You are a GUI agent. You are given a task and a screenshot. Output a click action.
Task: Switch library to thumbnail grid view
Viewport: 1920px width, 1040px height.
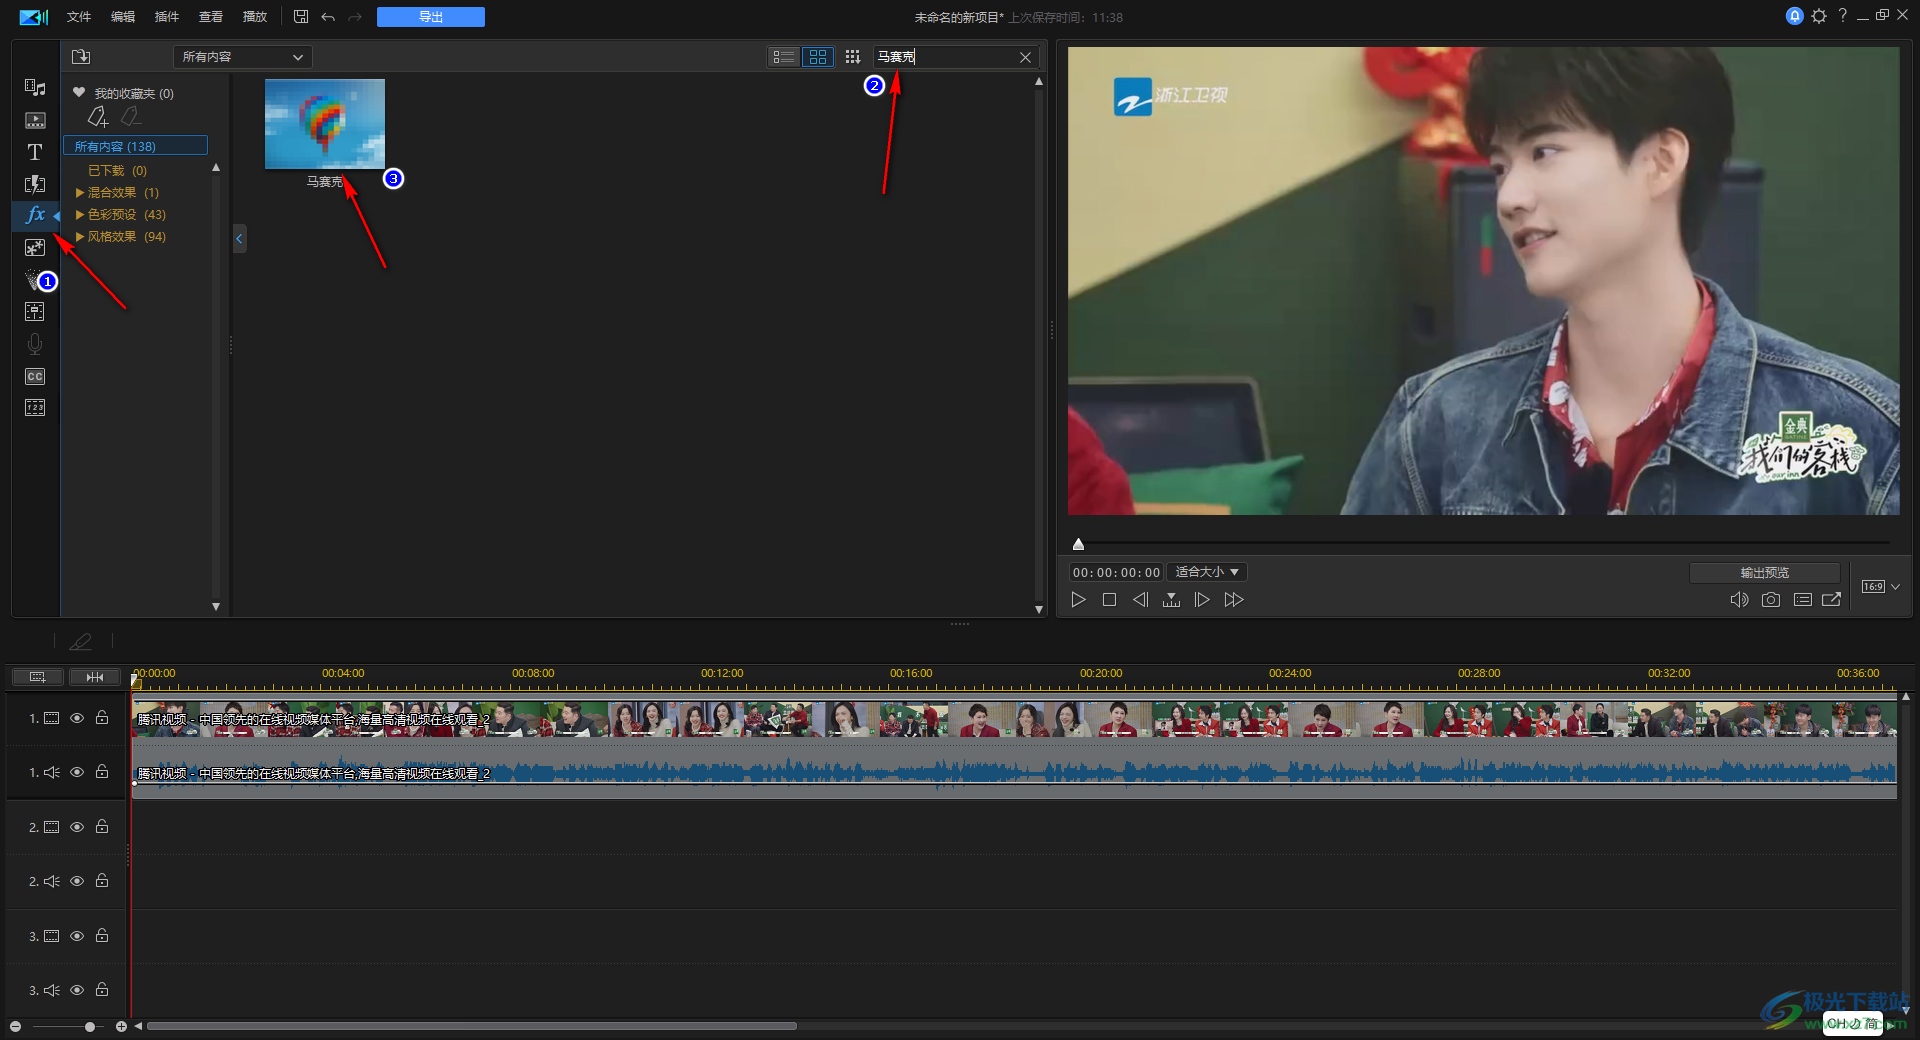[818, 57]
